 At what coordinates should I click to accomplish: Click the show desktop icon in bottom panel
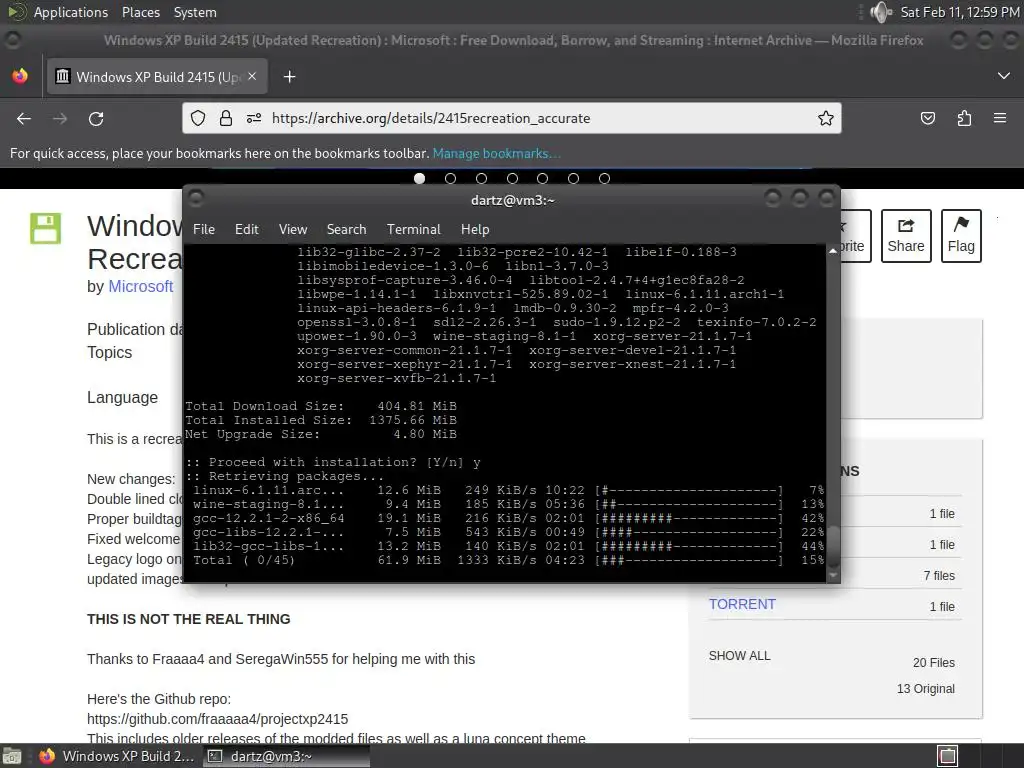(11, 756)
